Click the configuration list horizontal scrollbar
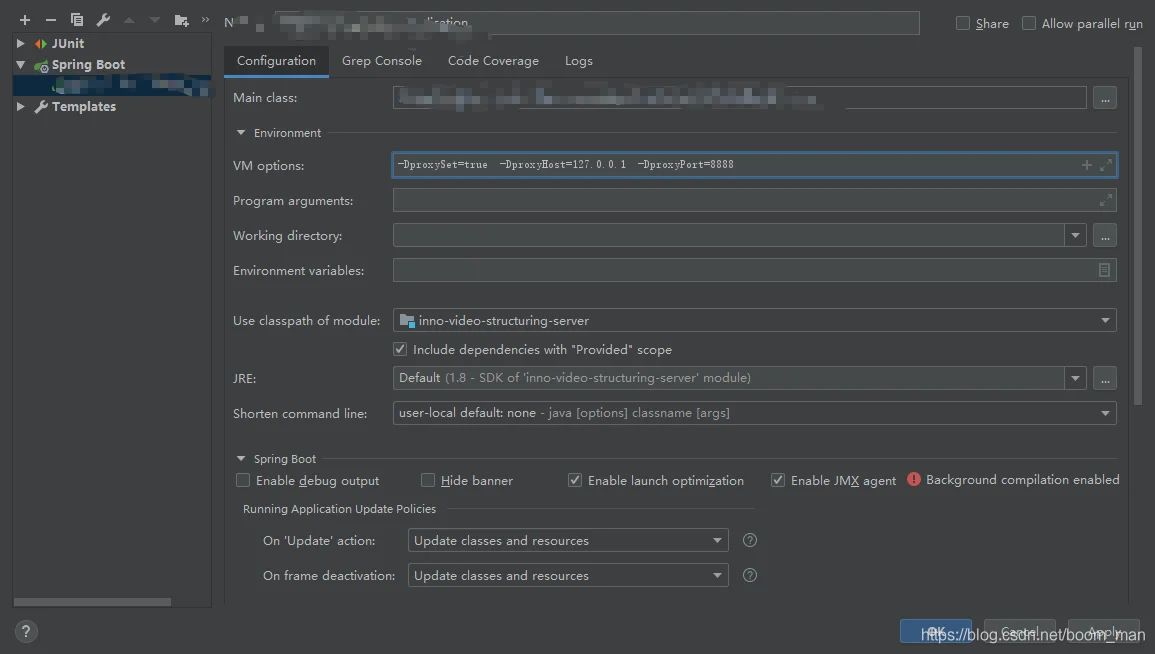This screenshot has height=654, width=1155. 92,602
